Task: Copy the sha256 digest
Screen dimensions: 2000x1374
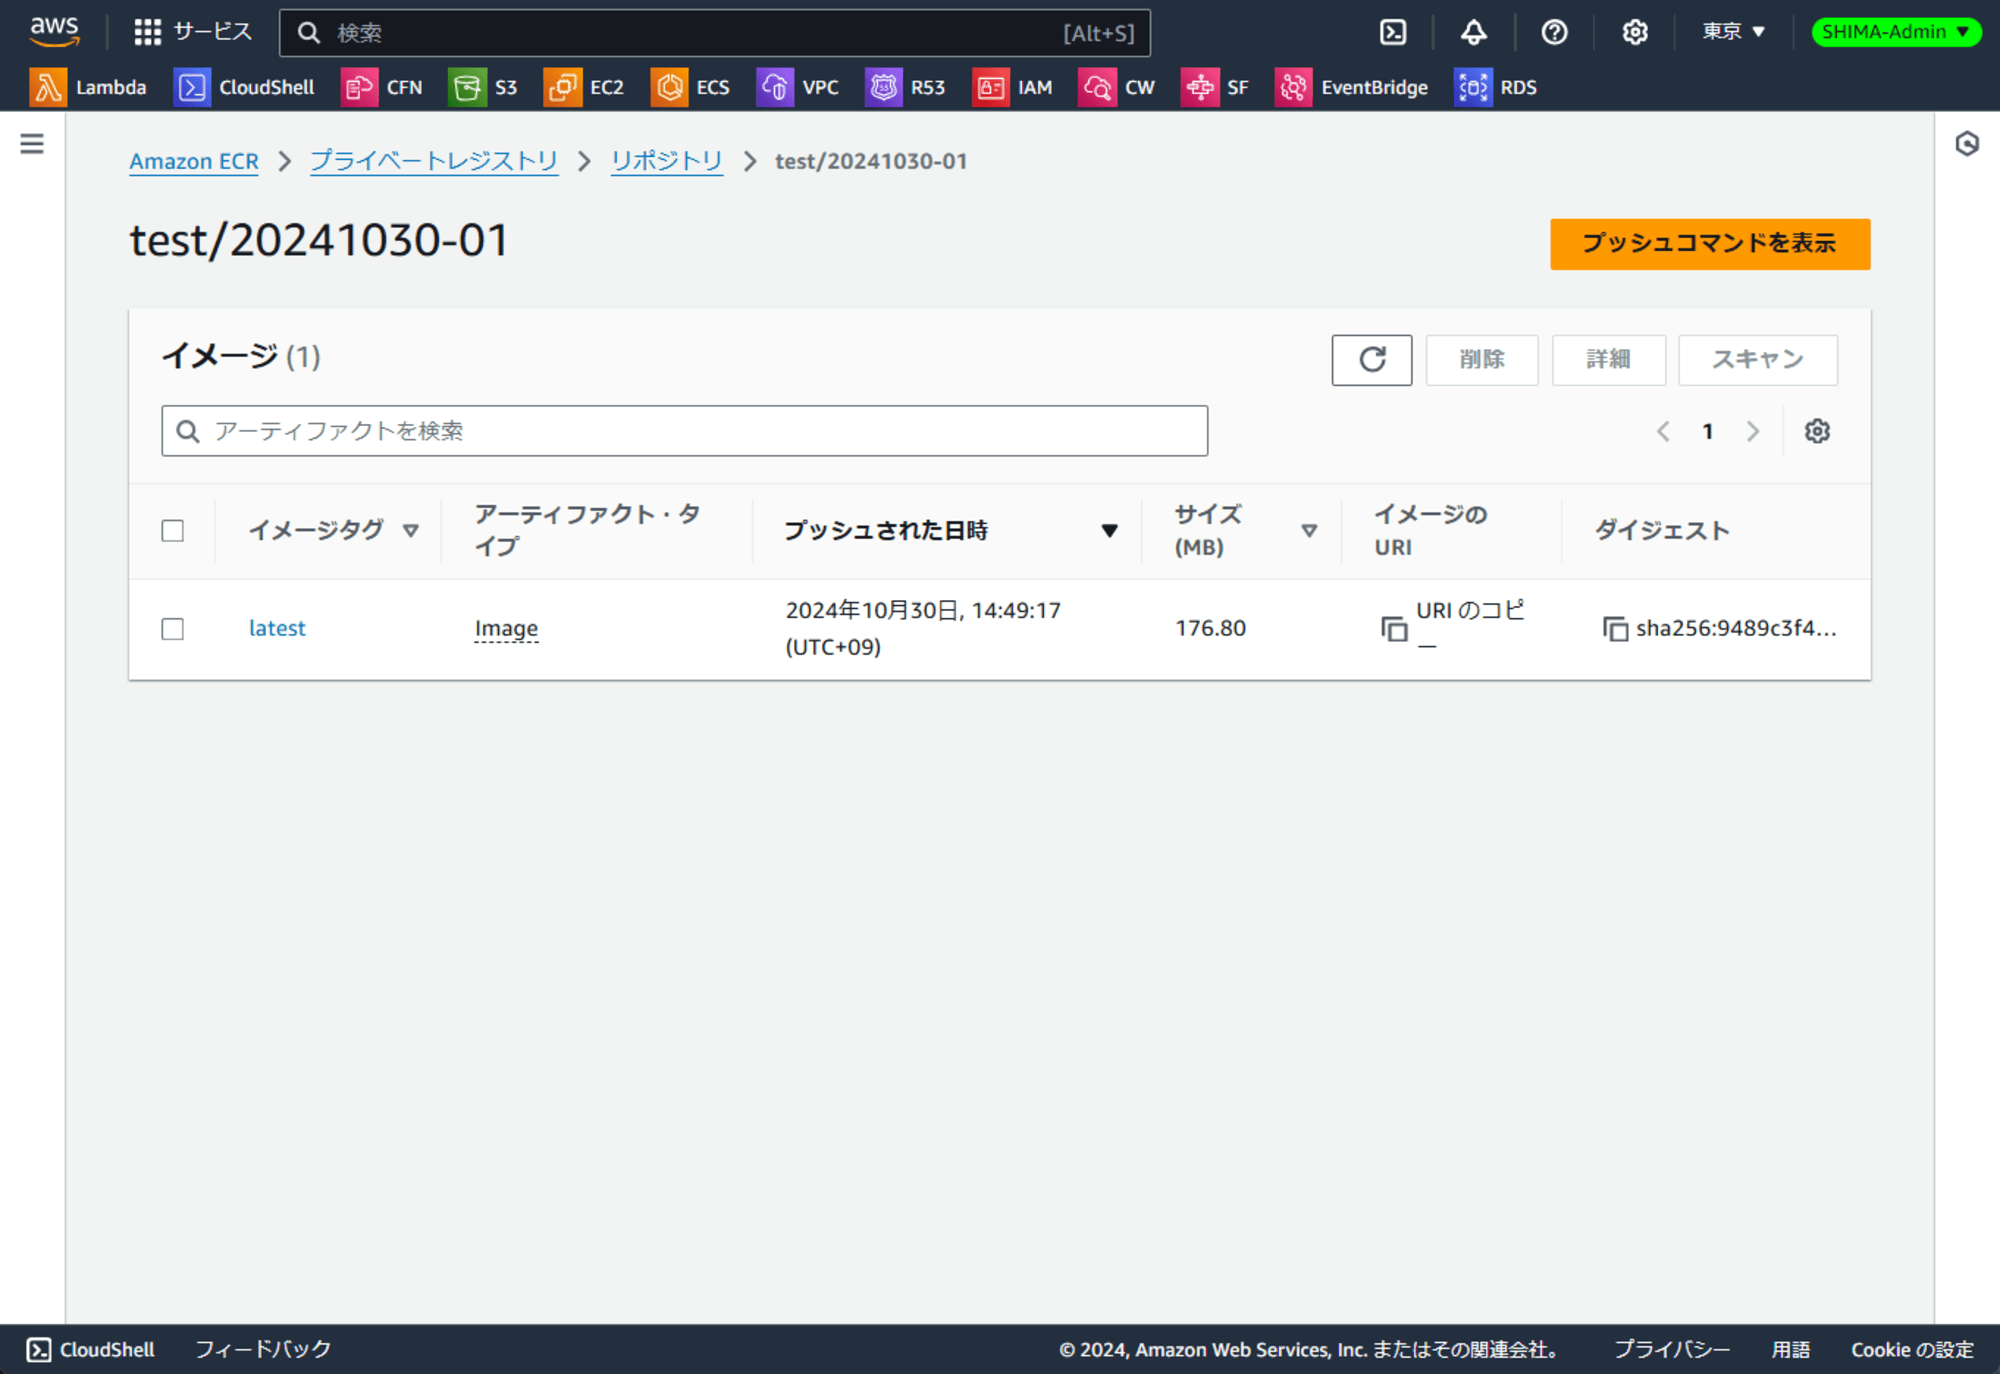Action: pos(1614,629)
